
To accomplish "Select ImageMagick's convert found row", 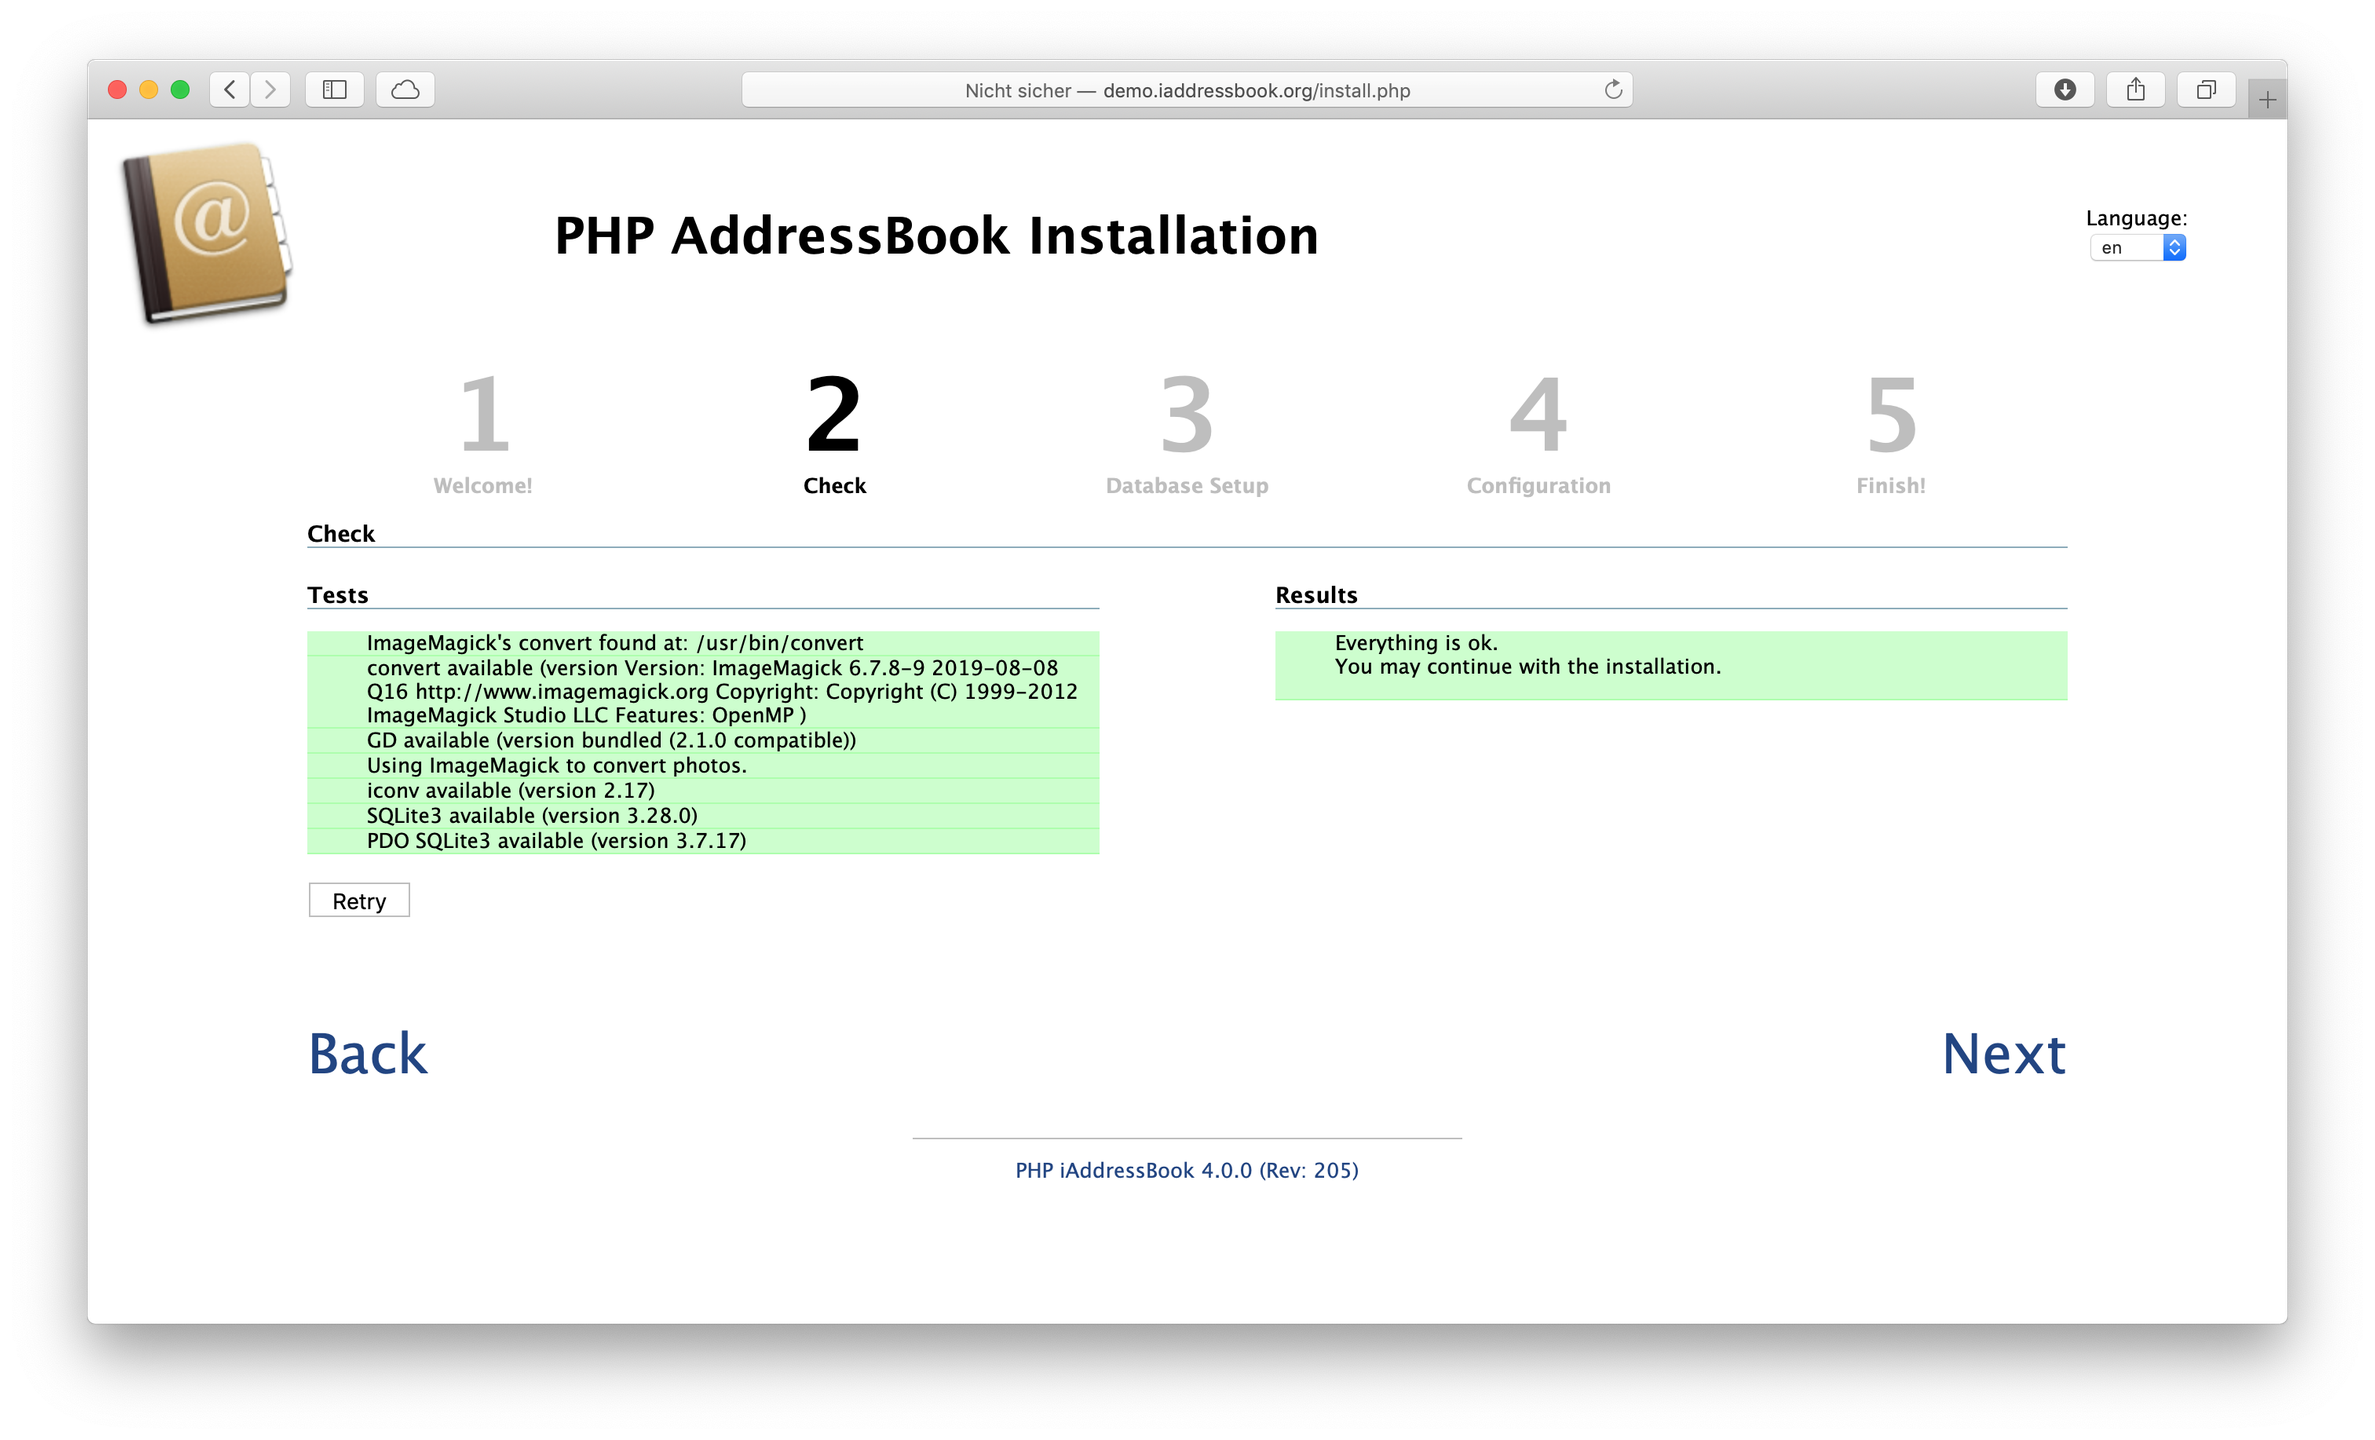I will (x=703, y=643).
